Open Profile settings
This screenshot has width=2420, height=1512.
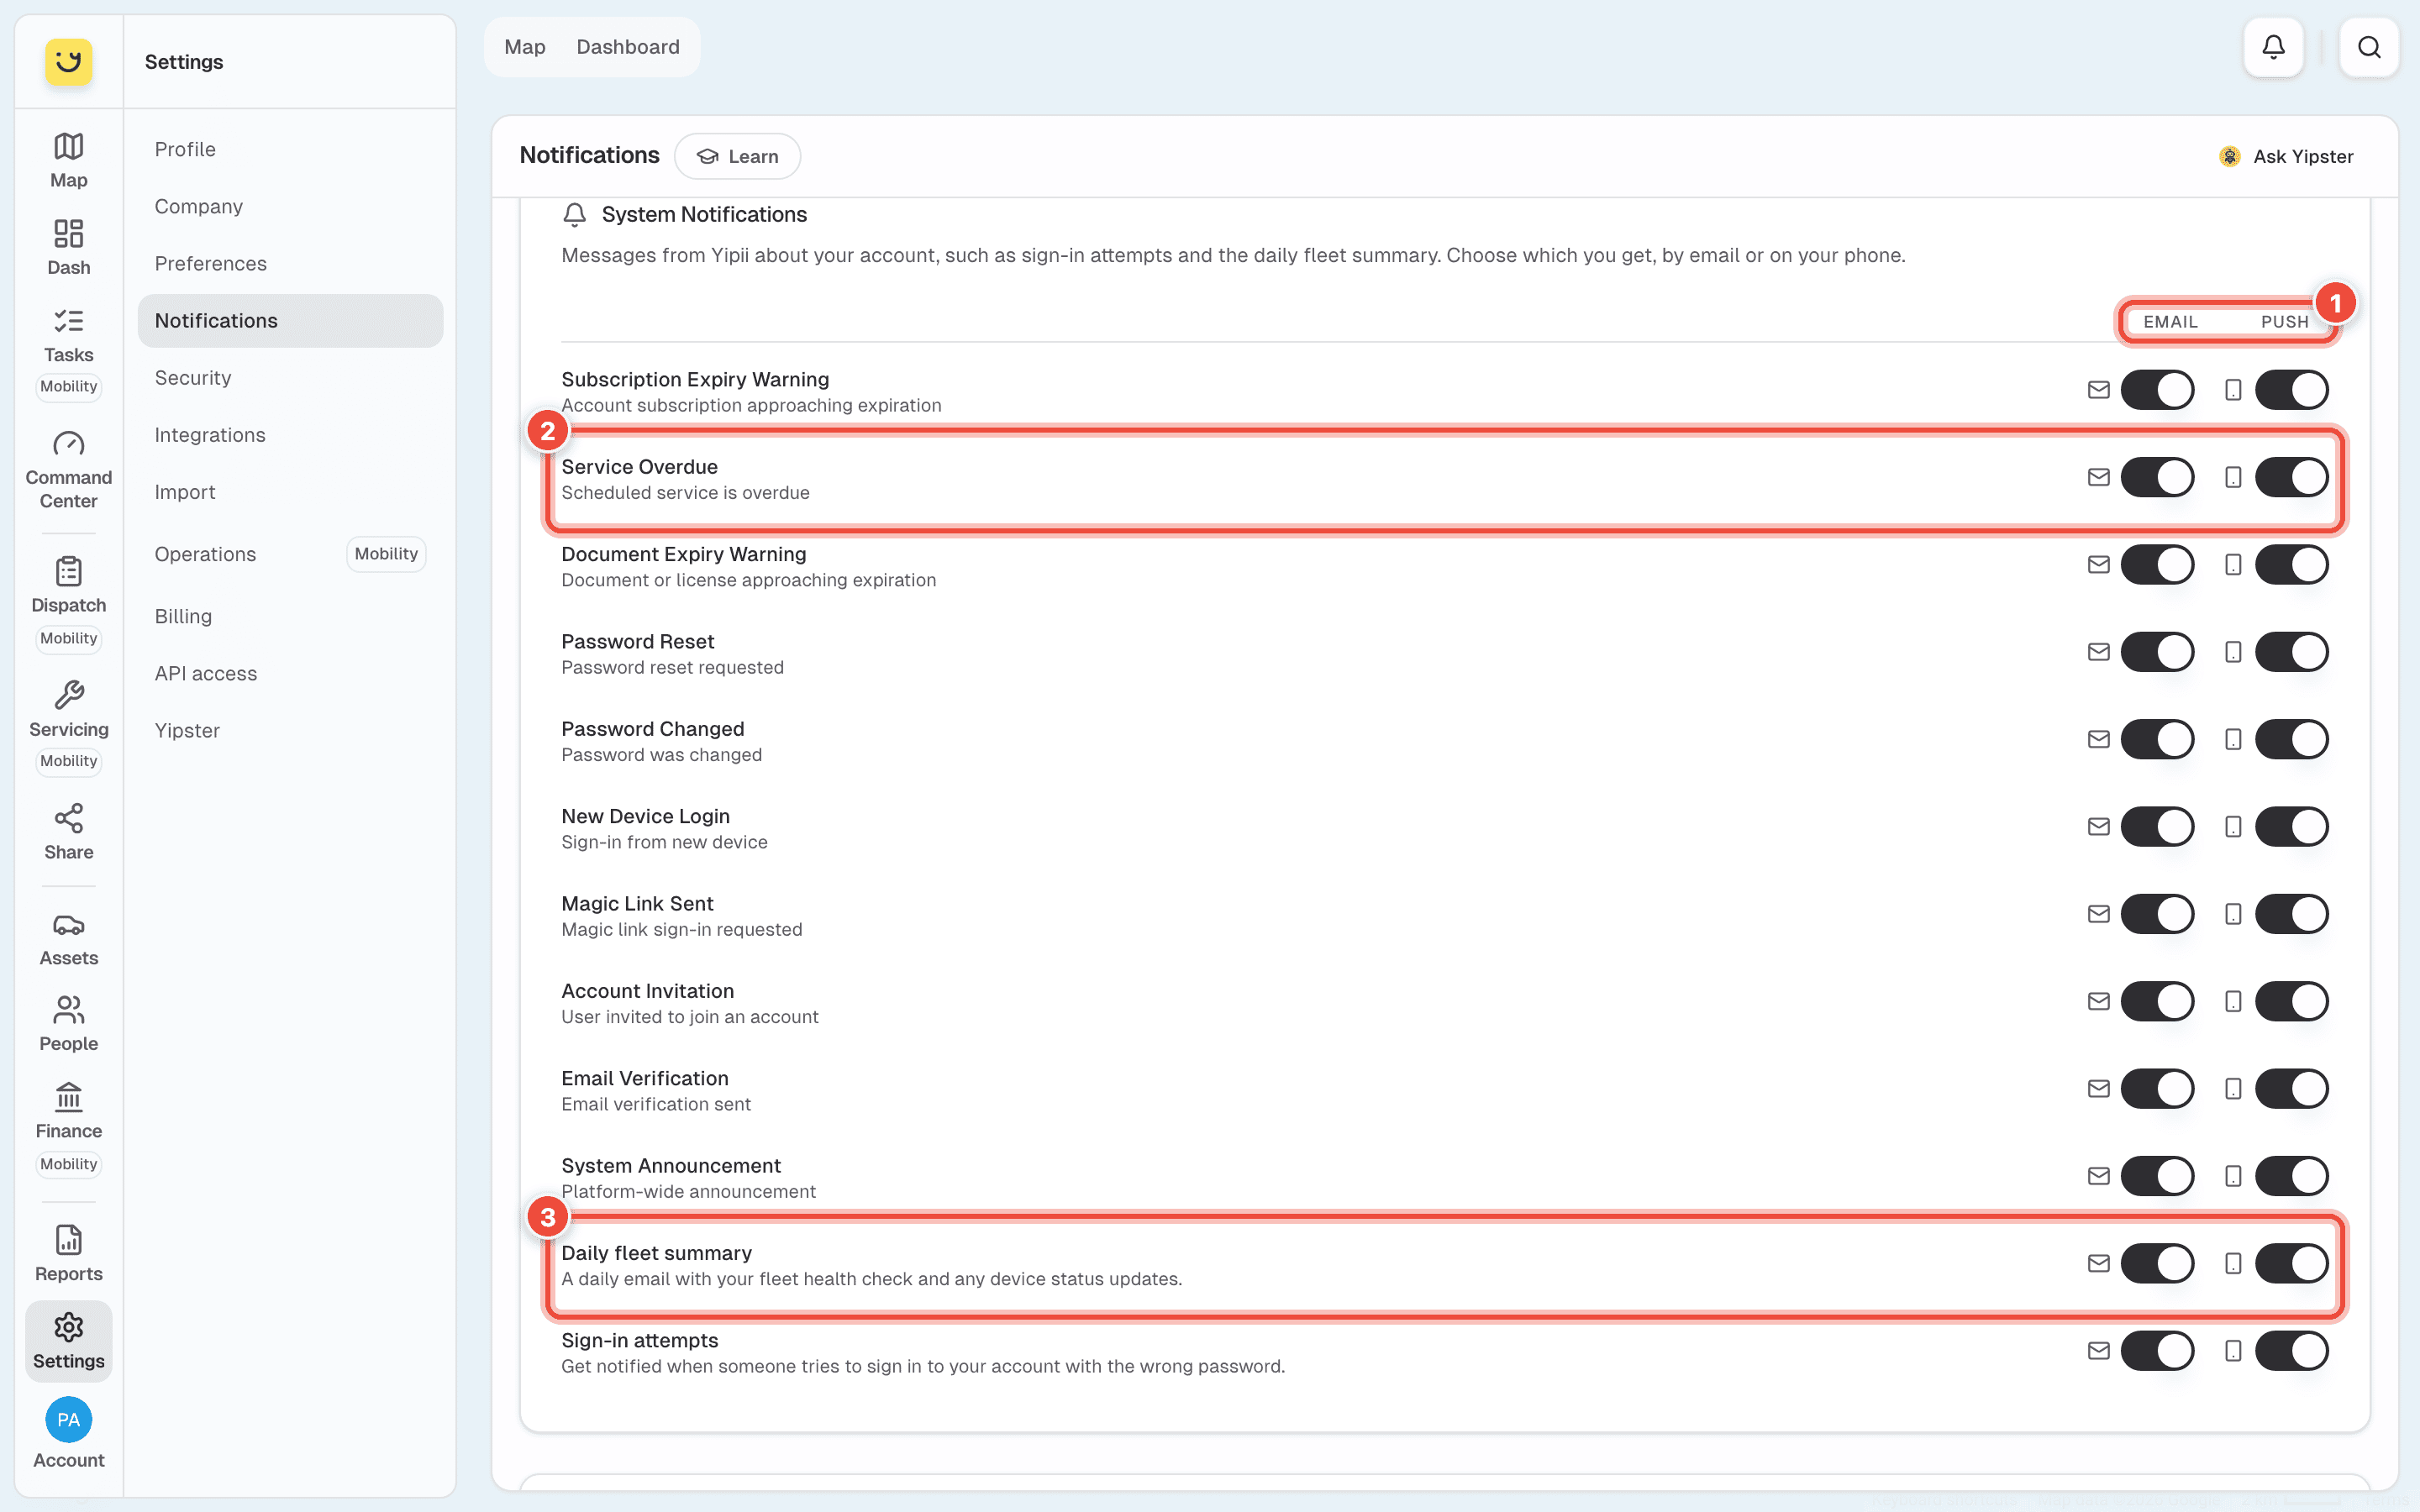point(290,149)
